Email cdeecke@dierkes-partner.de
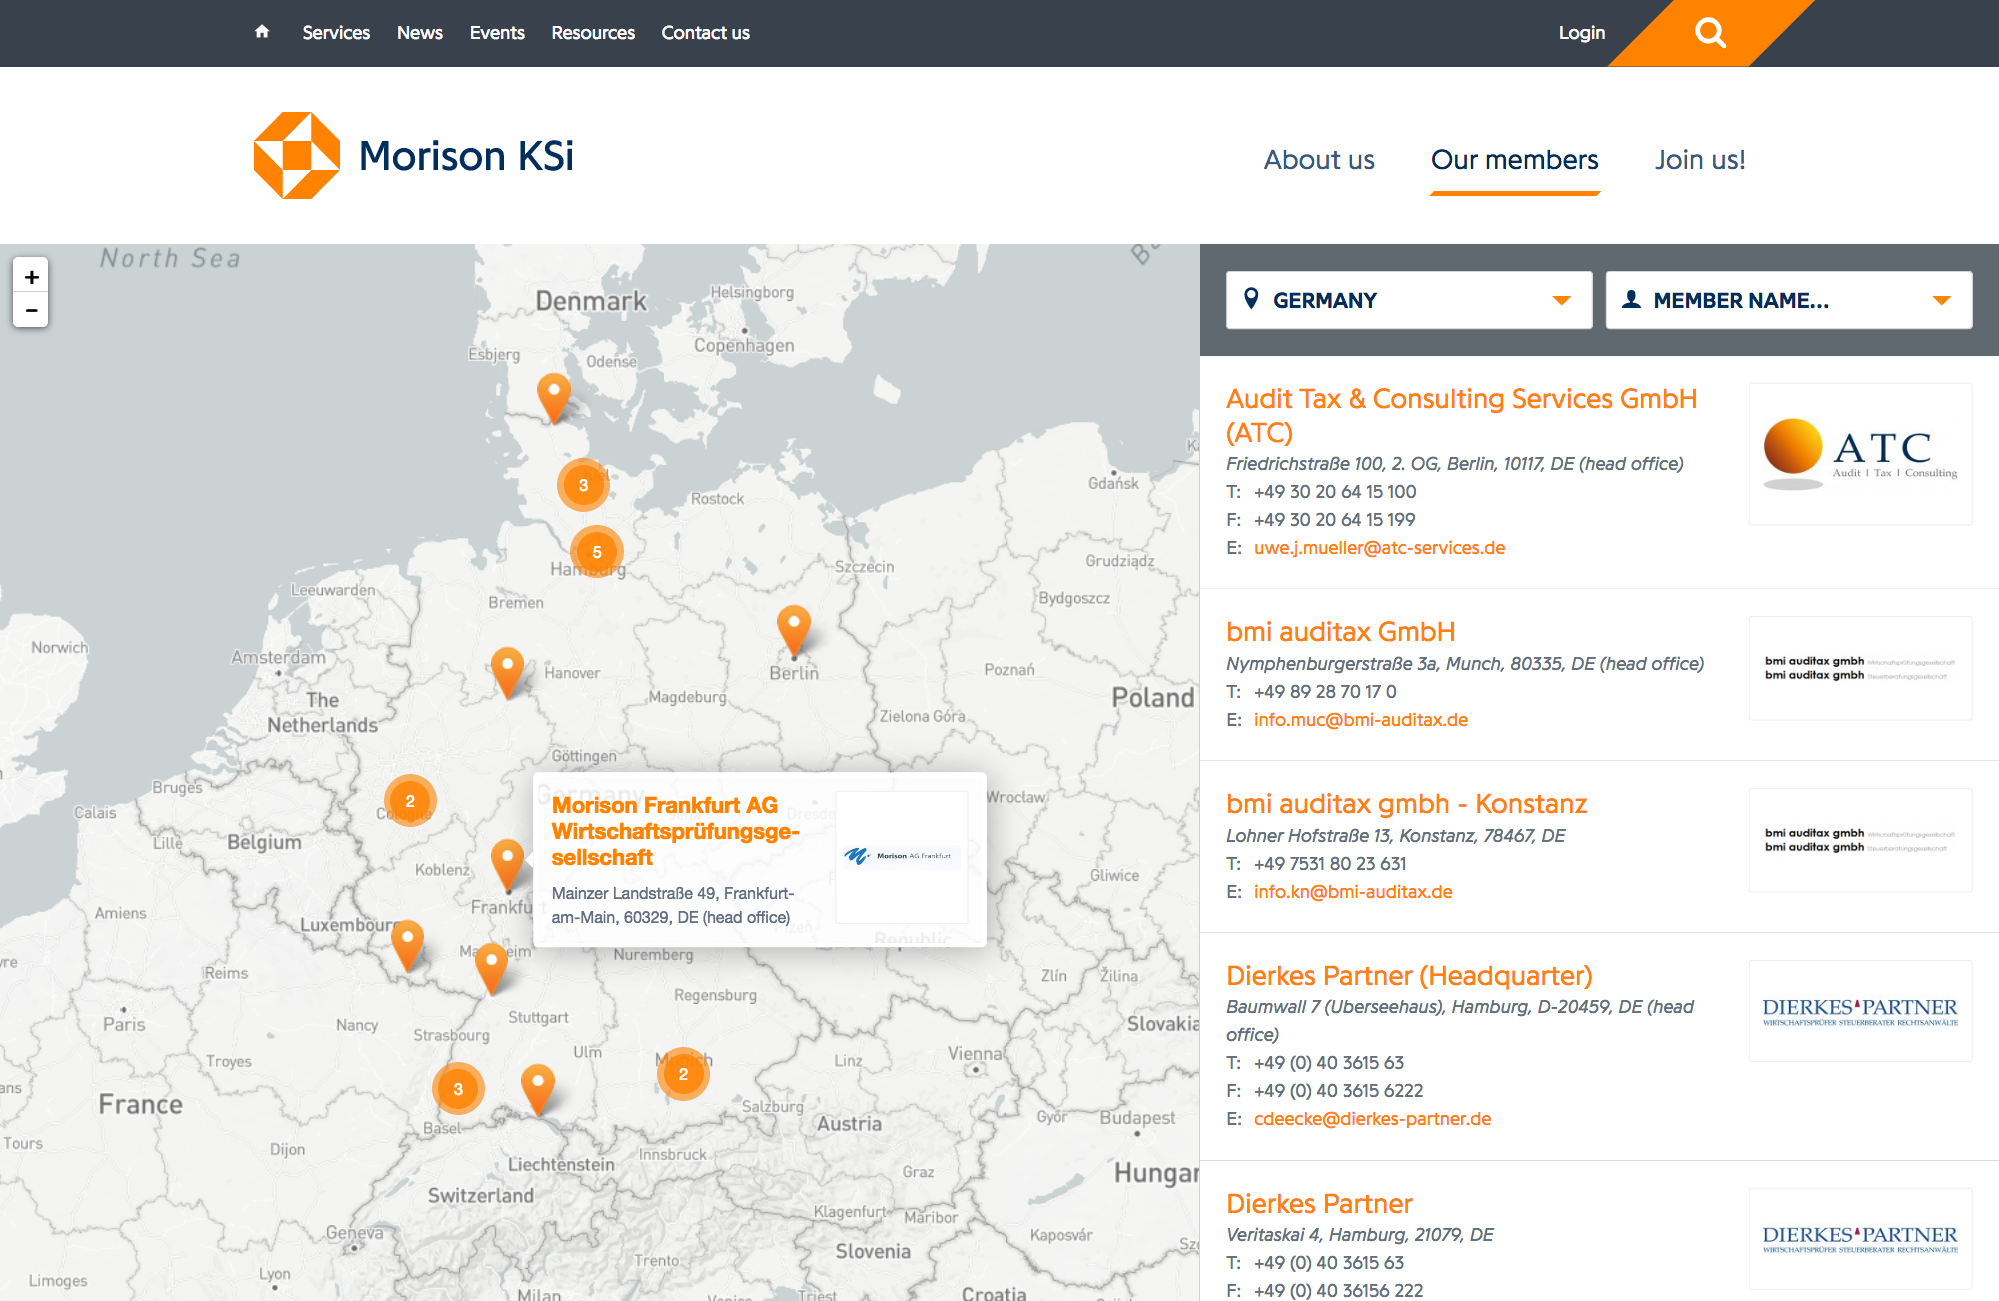The image size is (1999, 1301). coord(1372,1119)
